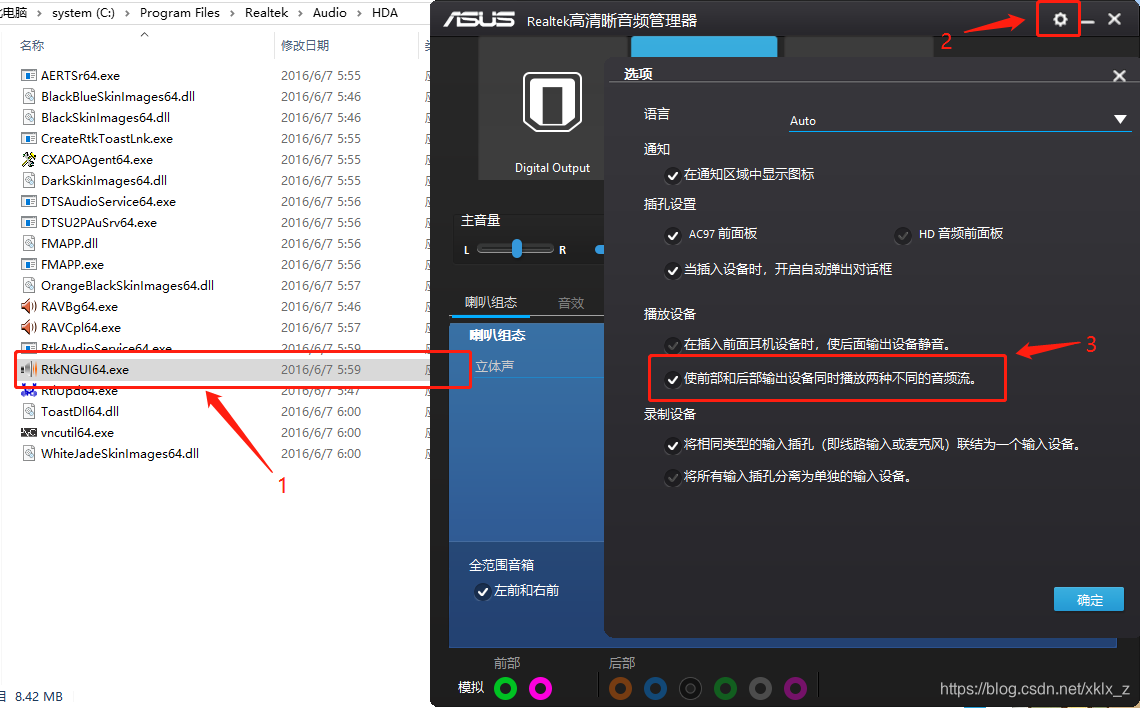Go to HDA folder in address bar

[385, 13]
